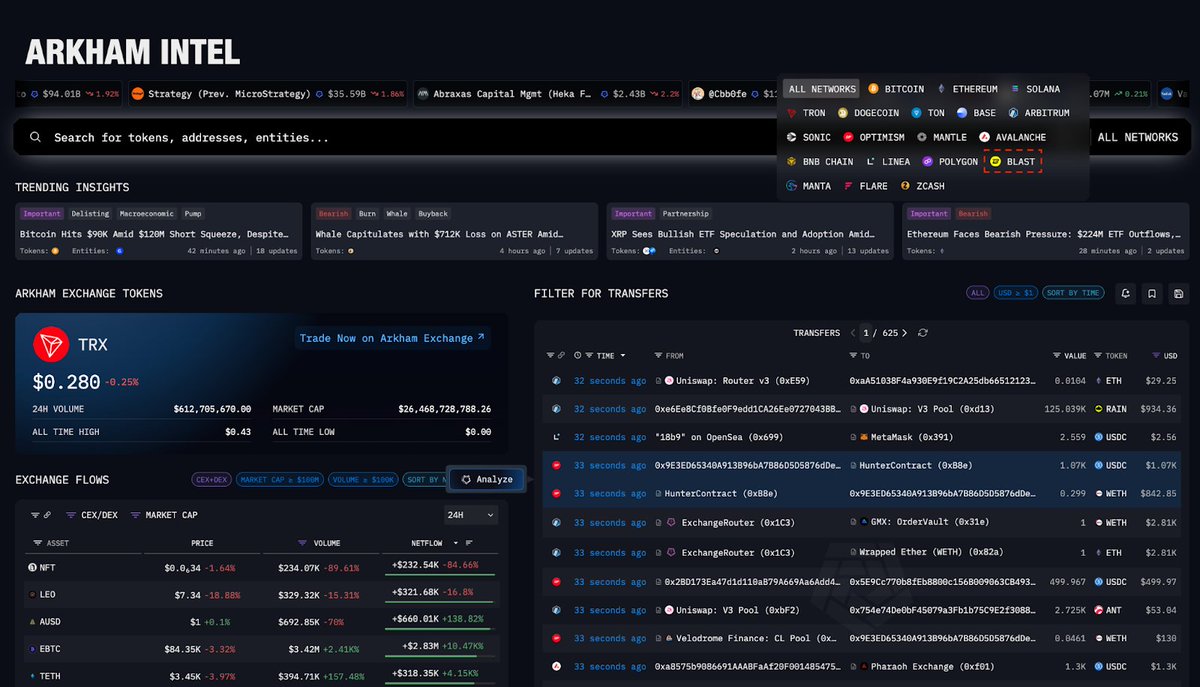
Task: Click the search magnifier icon
Action: pyautogui.click(x=36, y=138)
